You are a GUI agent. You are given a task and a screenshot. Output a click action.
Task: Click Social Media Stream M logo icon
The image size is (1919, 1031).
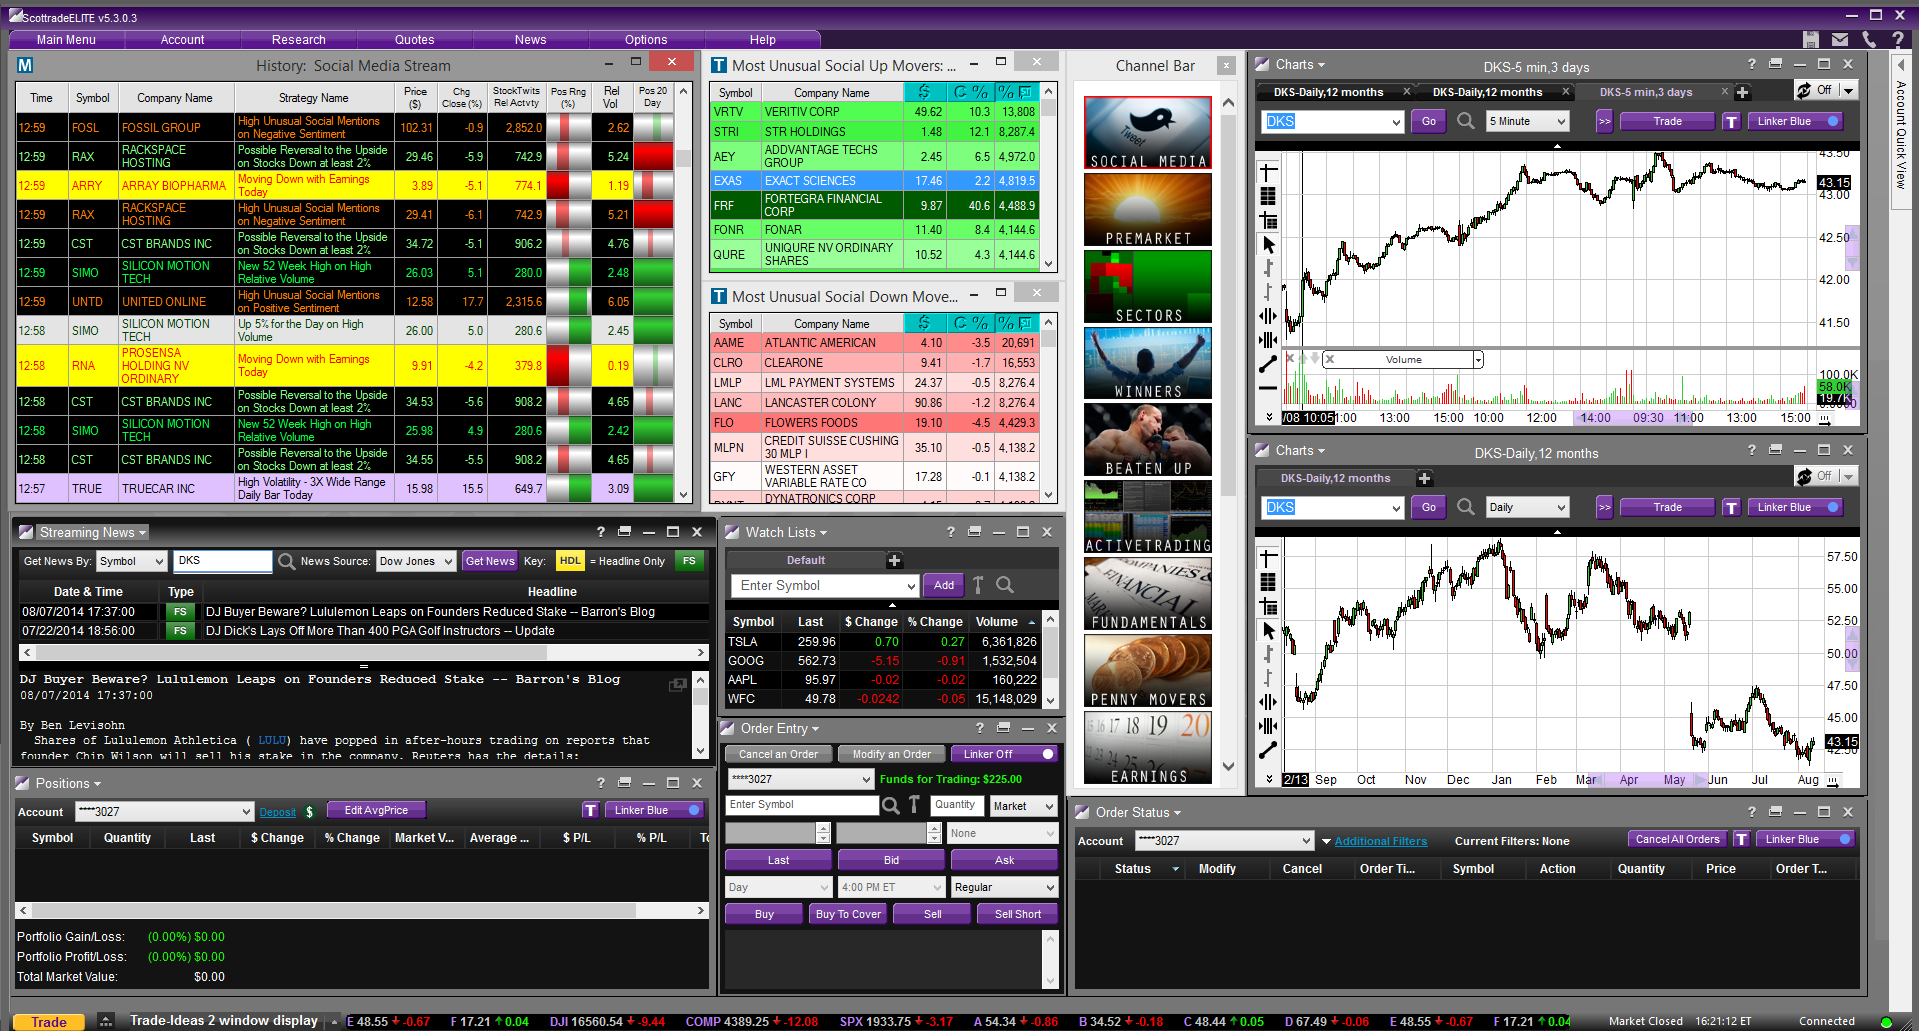[26, 65]
